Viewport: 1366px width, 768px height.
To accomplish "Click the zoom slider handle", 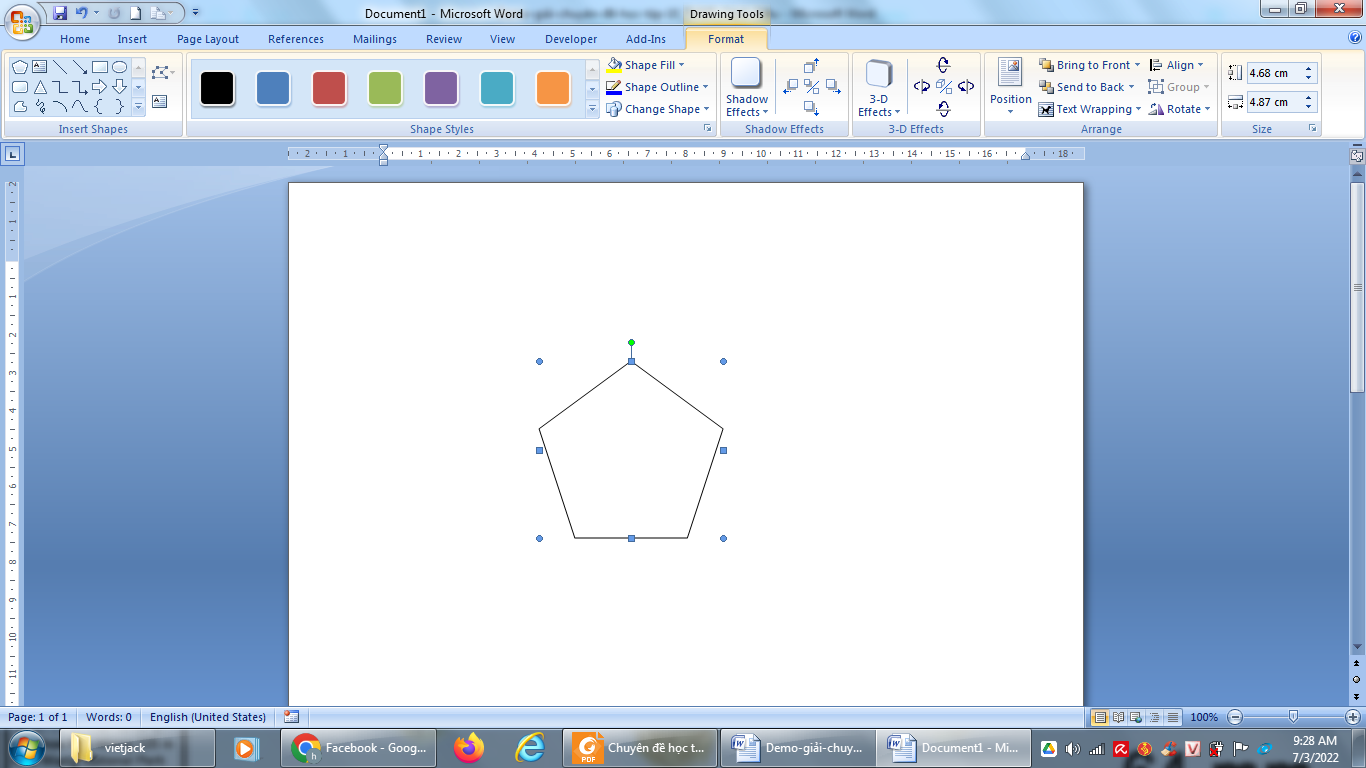I will (x=1293, y=716).
